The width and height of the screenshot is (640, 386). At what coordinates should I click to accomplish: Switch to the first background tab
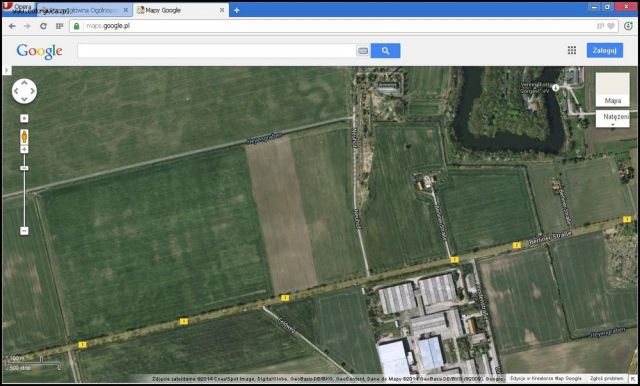pyautogui.click(x=84, y=10)
